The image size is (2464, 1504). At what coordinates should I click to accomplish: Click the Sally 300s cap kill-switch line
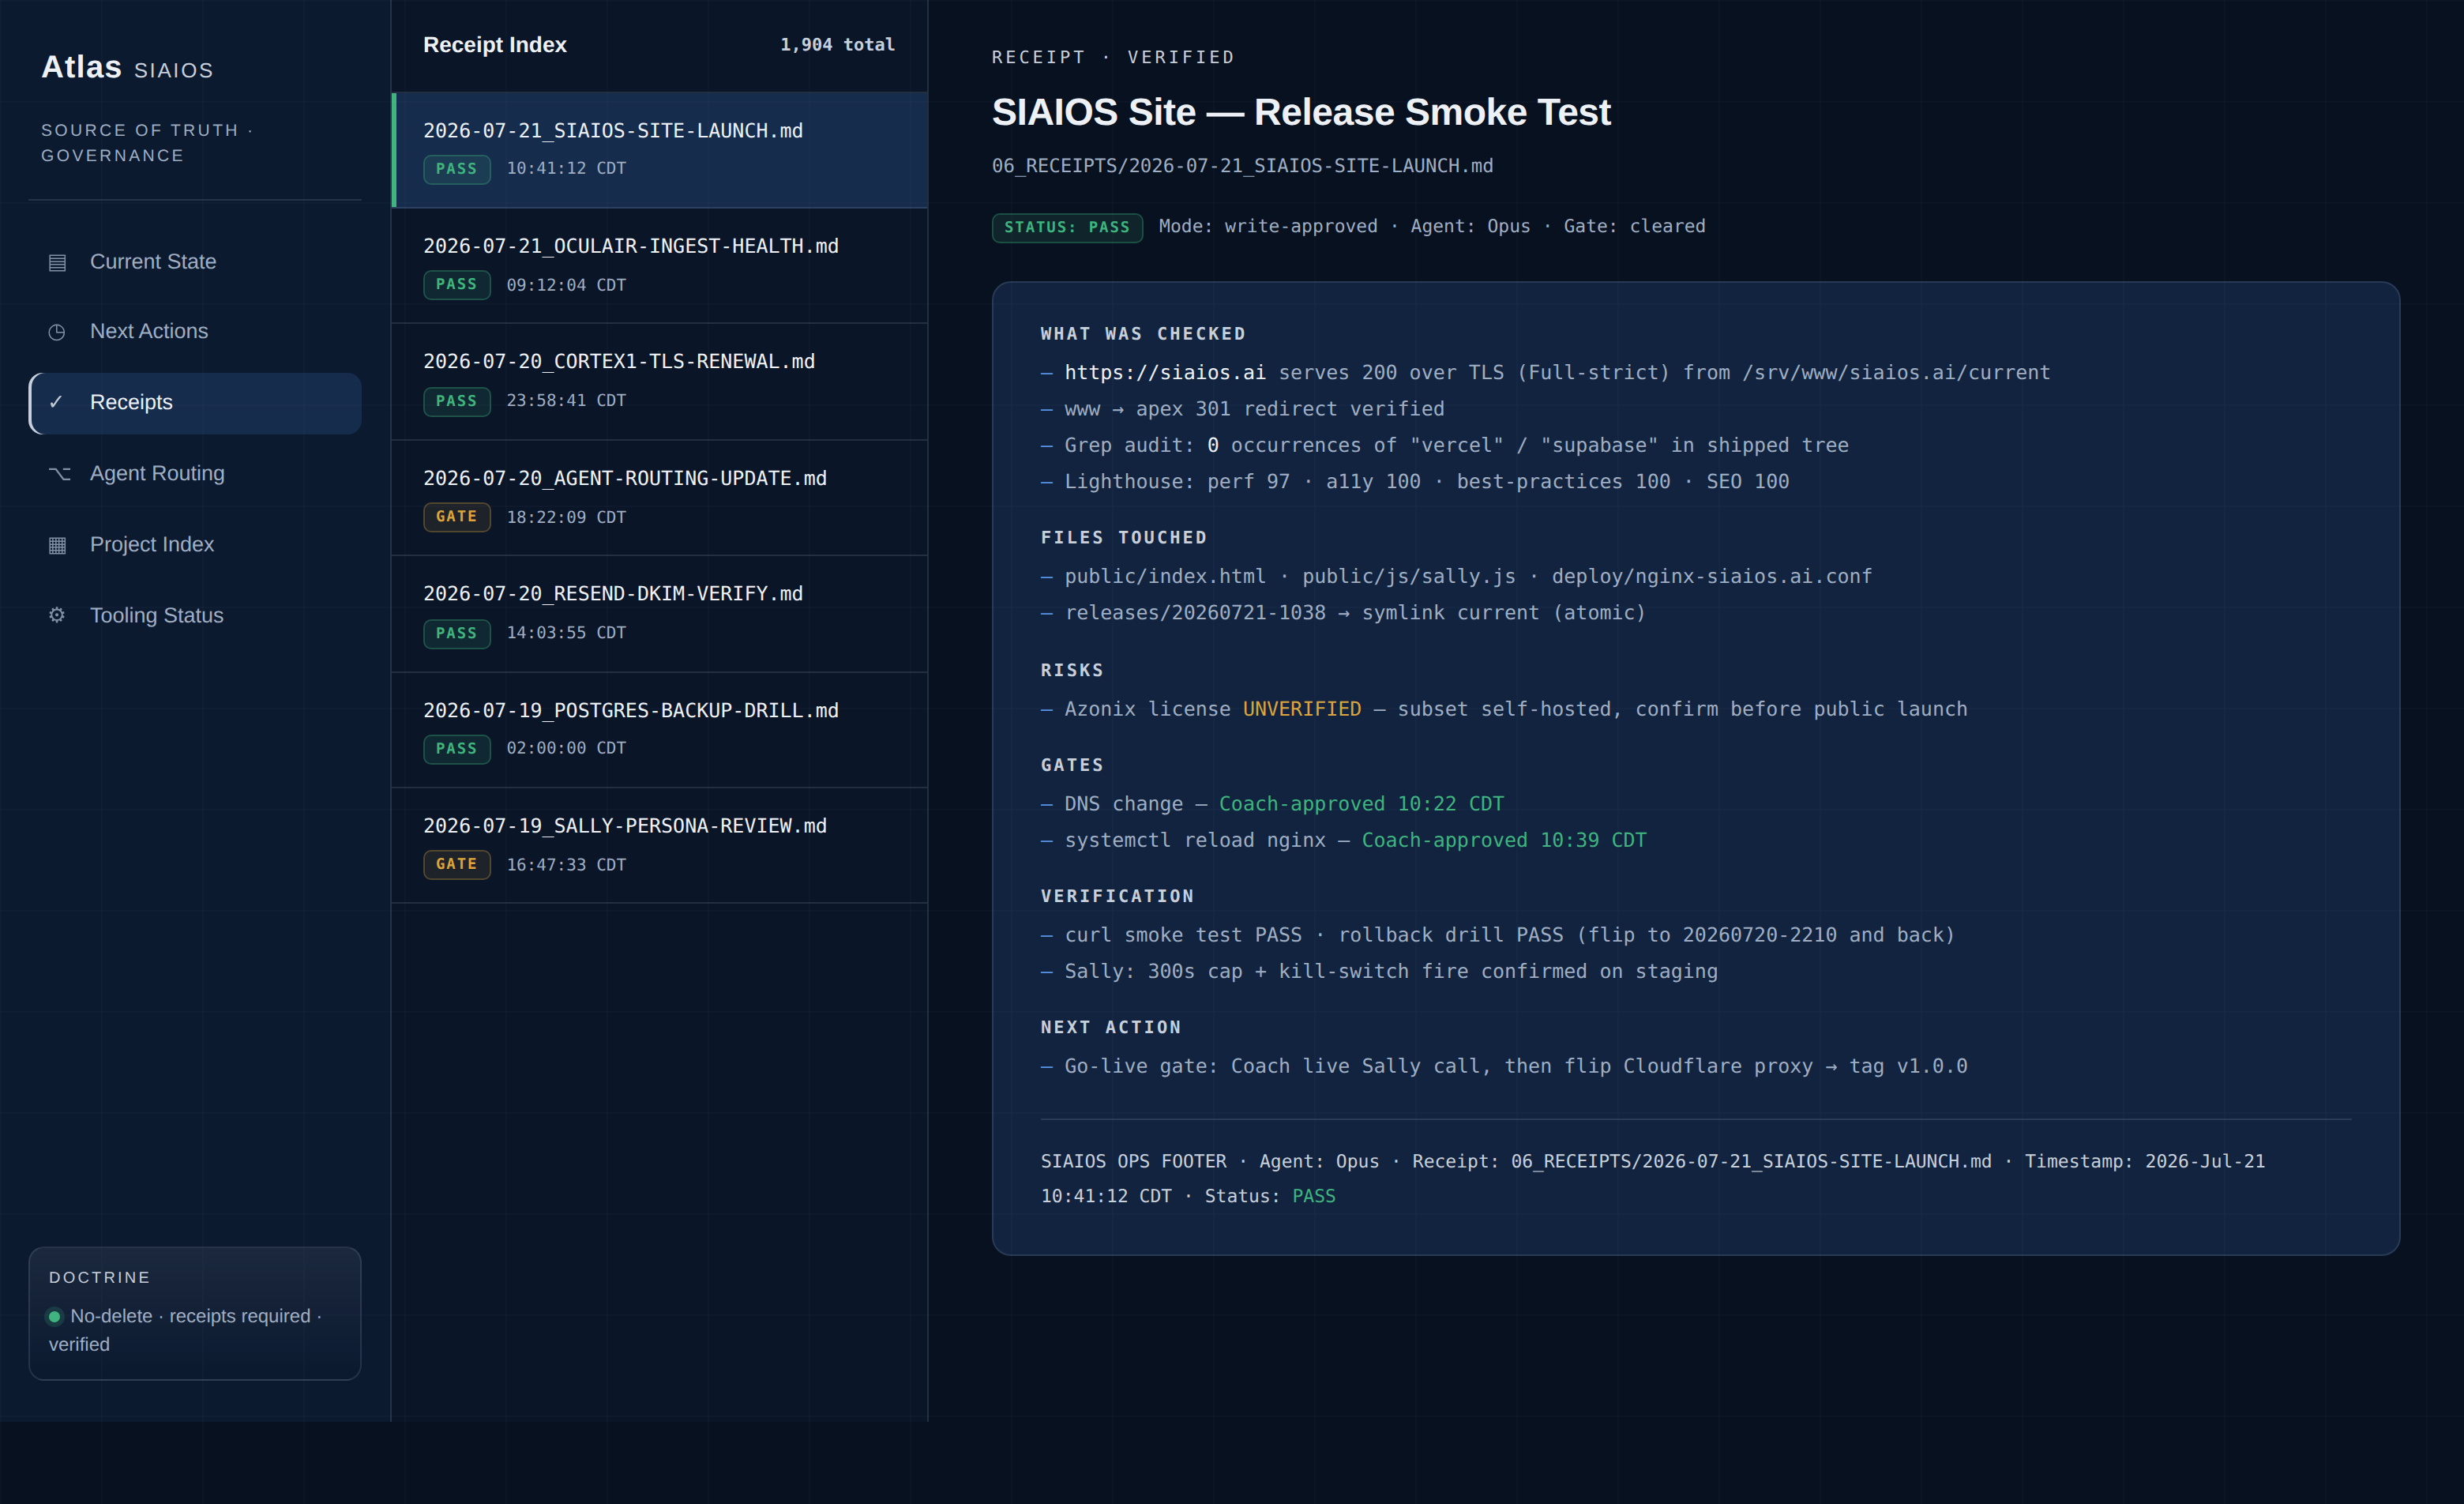coord(1379,972)
